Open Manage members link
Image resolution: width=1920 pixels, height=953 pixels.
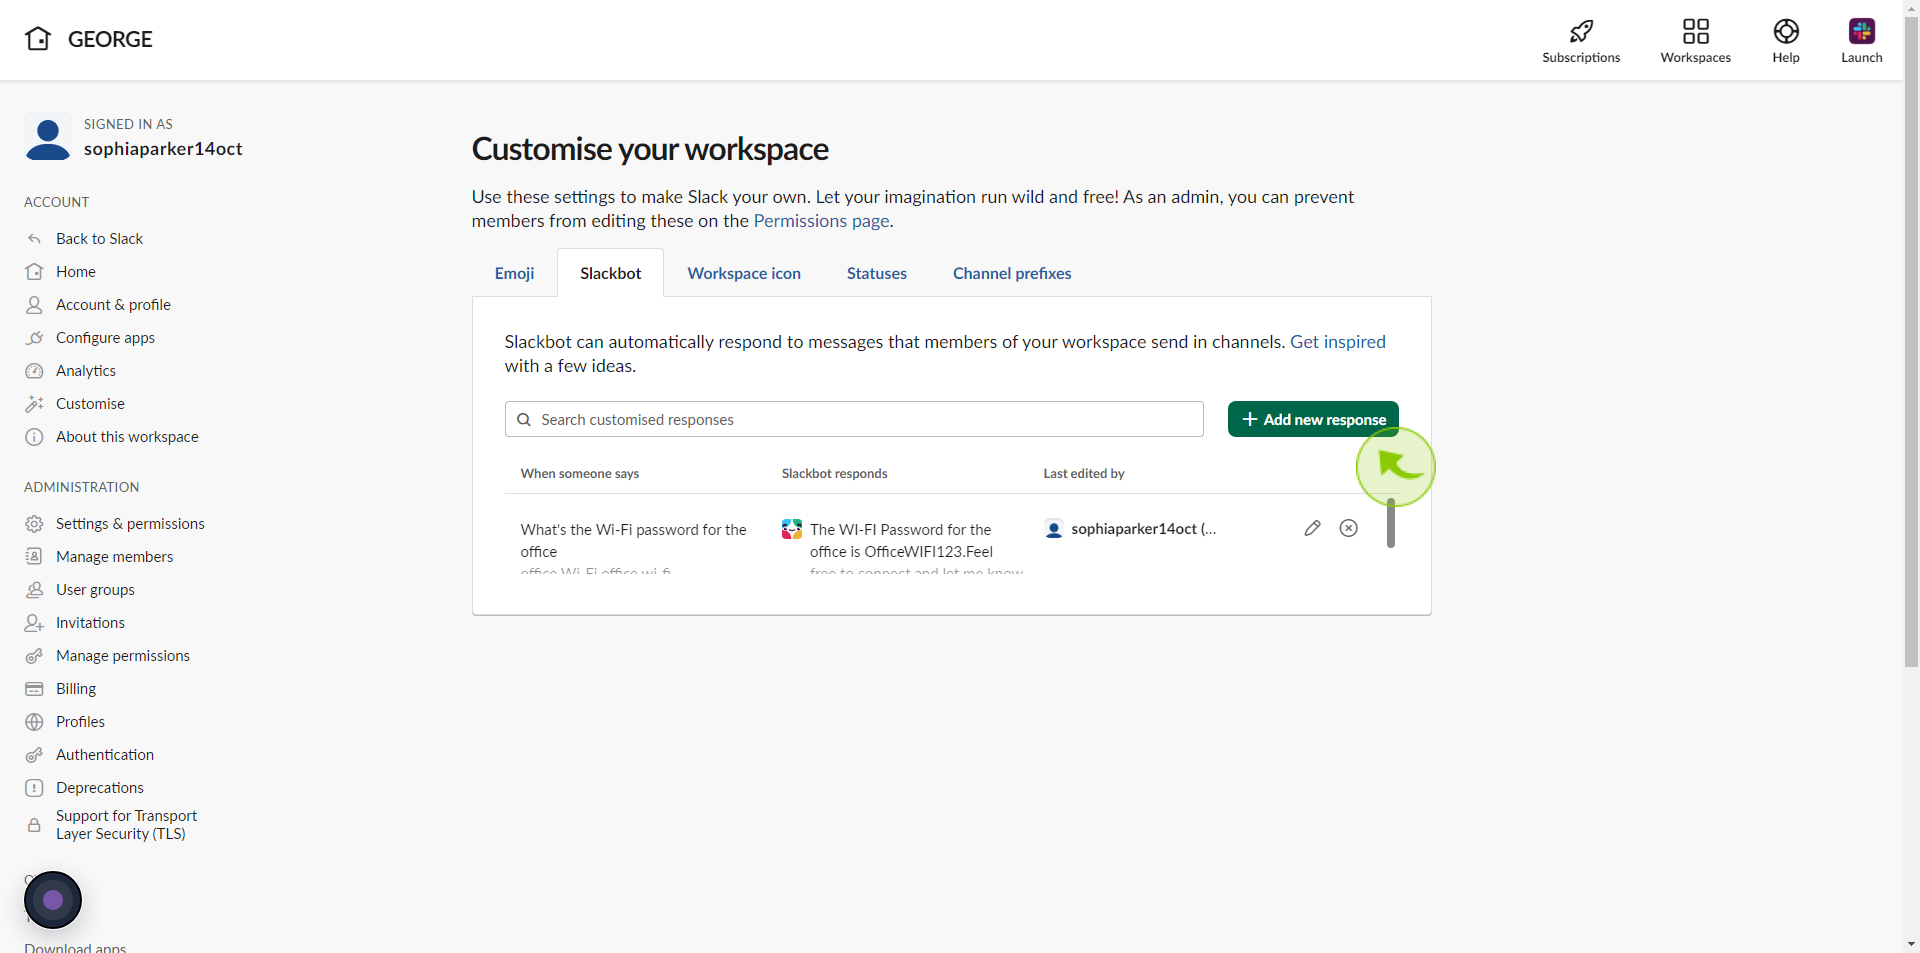coord(114,557)
